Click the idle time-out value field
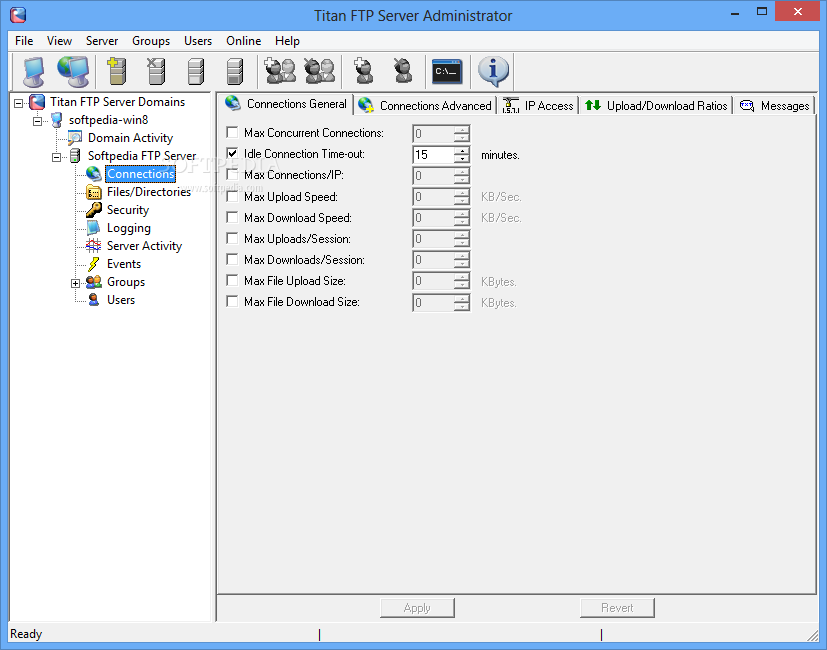 [433, 155]
